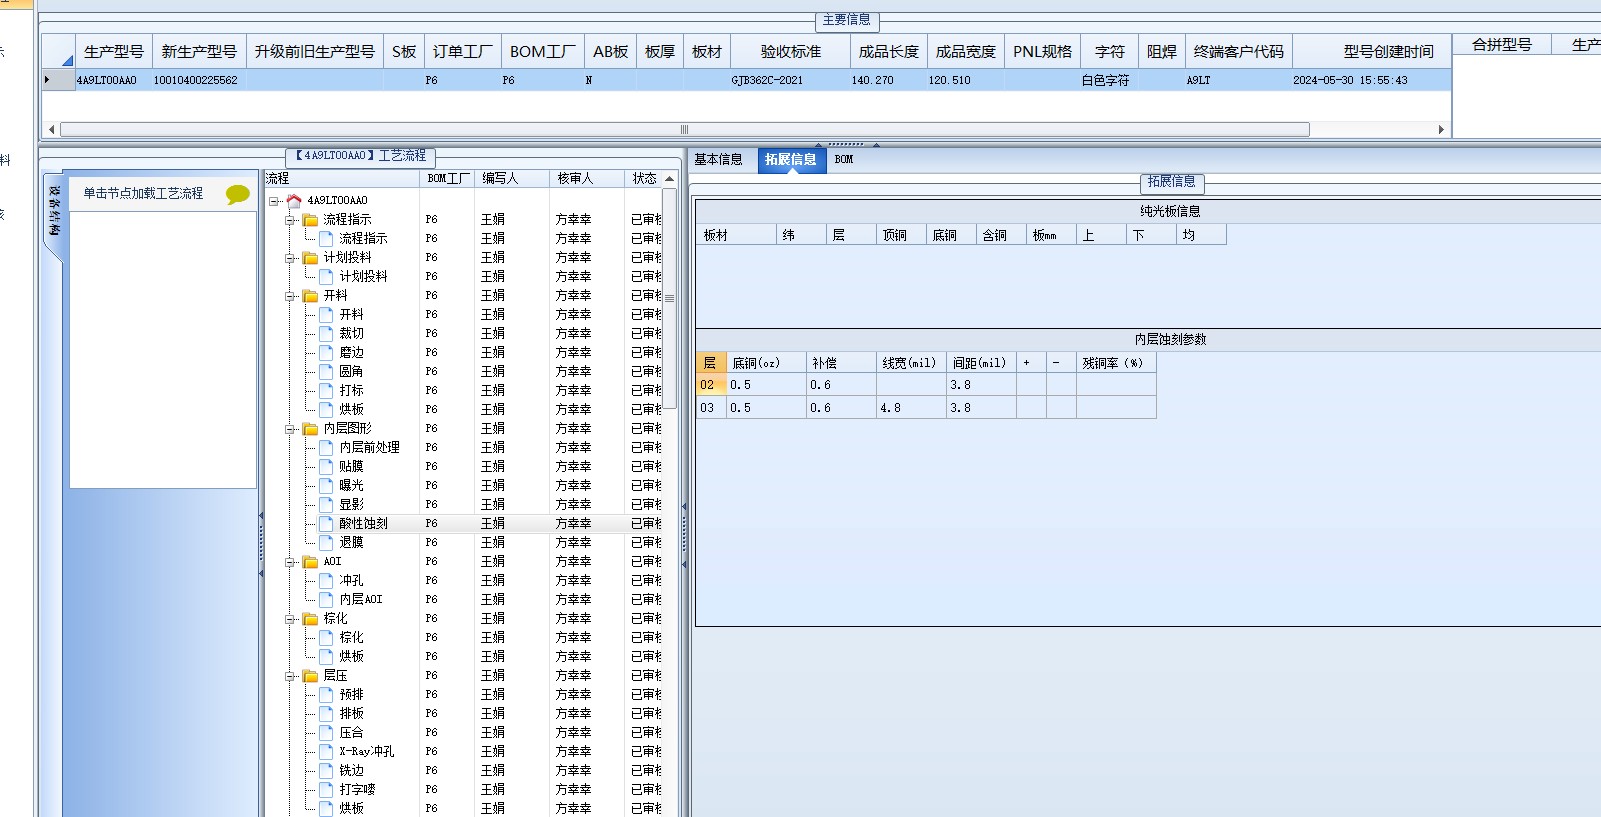Click the document icon beside 裁切
The height and width of the screenshot is (817, 1601).
326,333
